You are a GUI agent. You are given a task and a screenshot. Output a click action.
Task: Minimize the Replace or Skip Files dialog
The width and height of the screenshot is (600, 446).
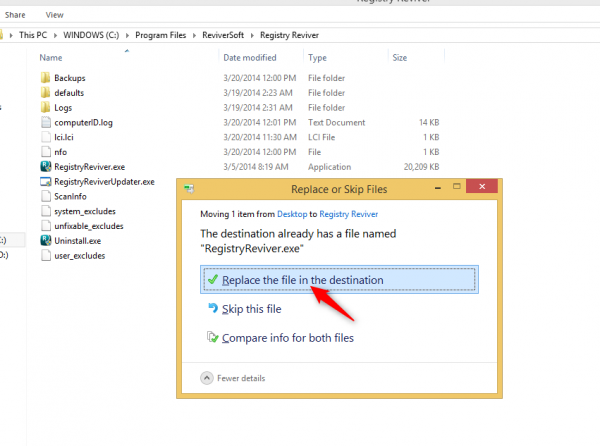pyautogui.click(x=438, y=187)
